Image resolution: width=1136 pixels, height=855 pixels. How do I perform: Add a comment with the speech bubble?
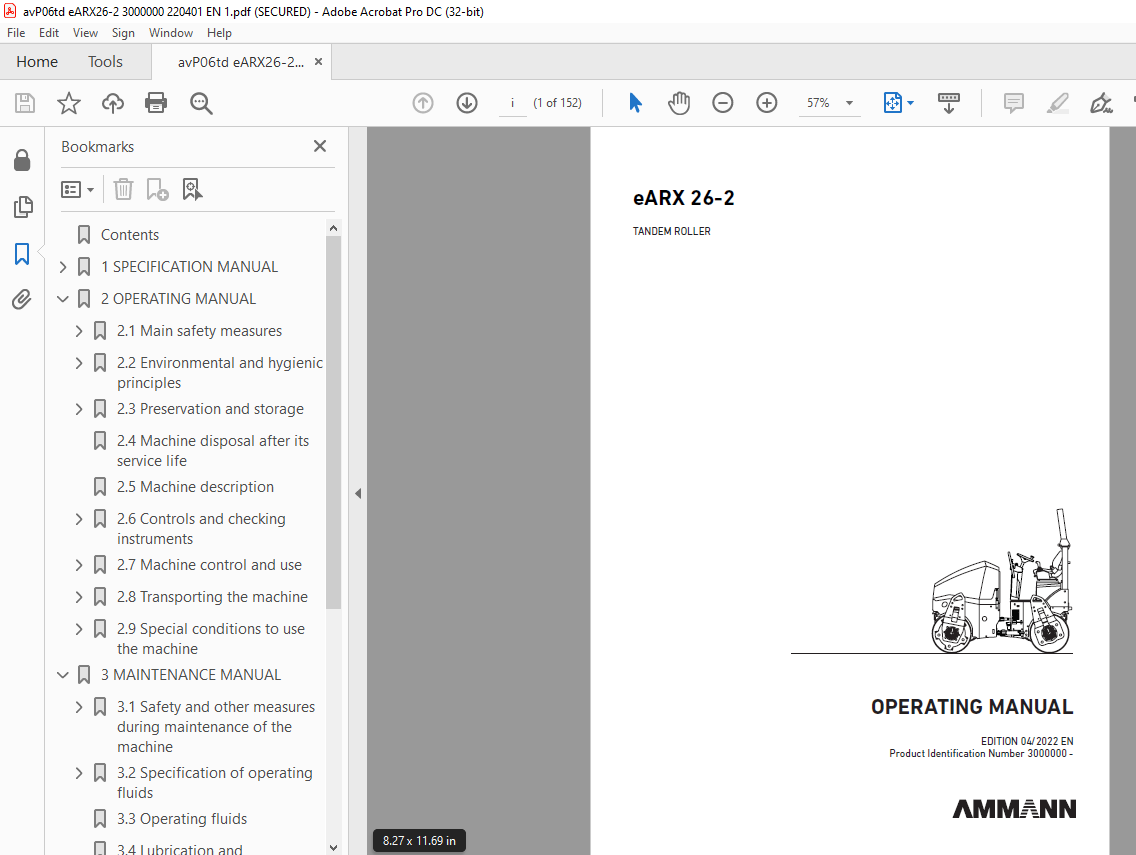pos(1014,103)
